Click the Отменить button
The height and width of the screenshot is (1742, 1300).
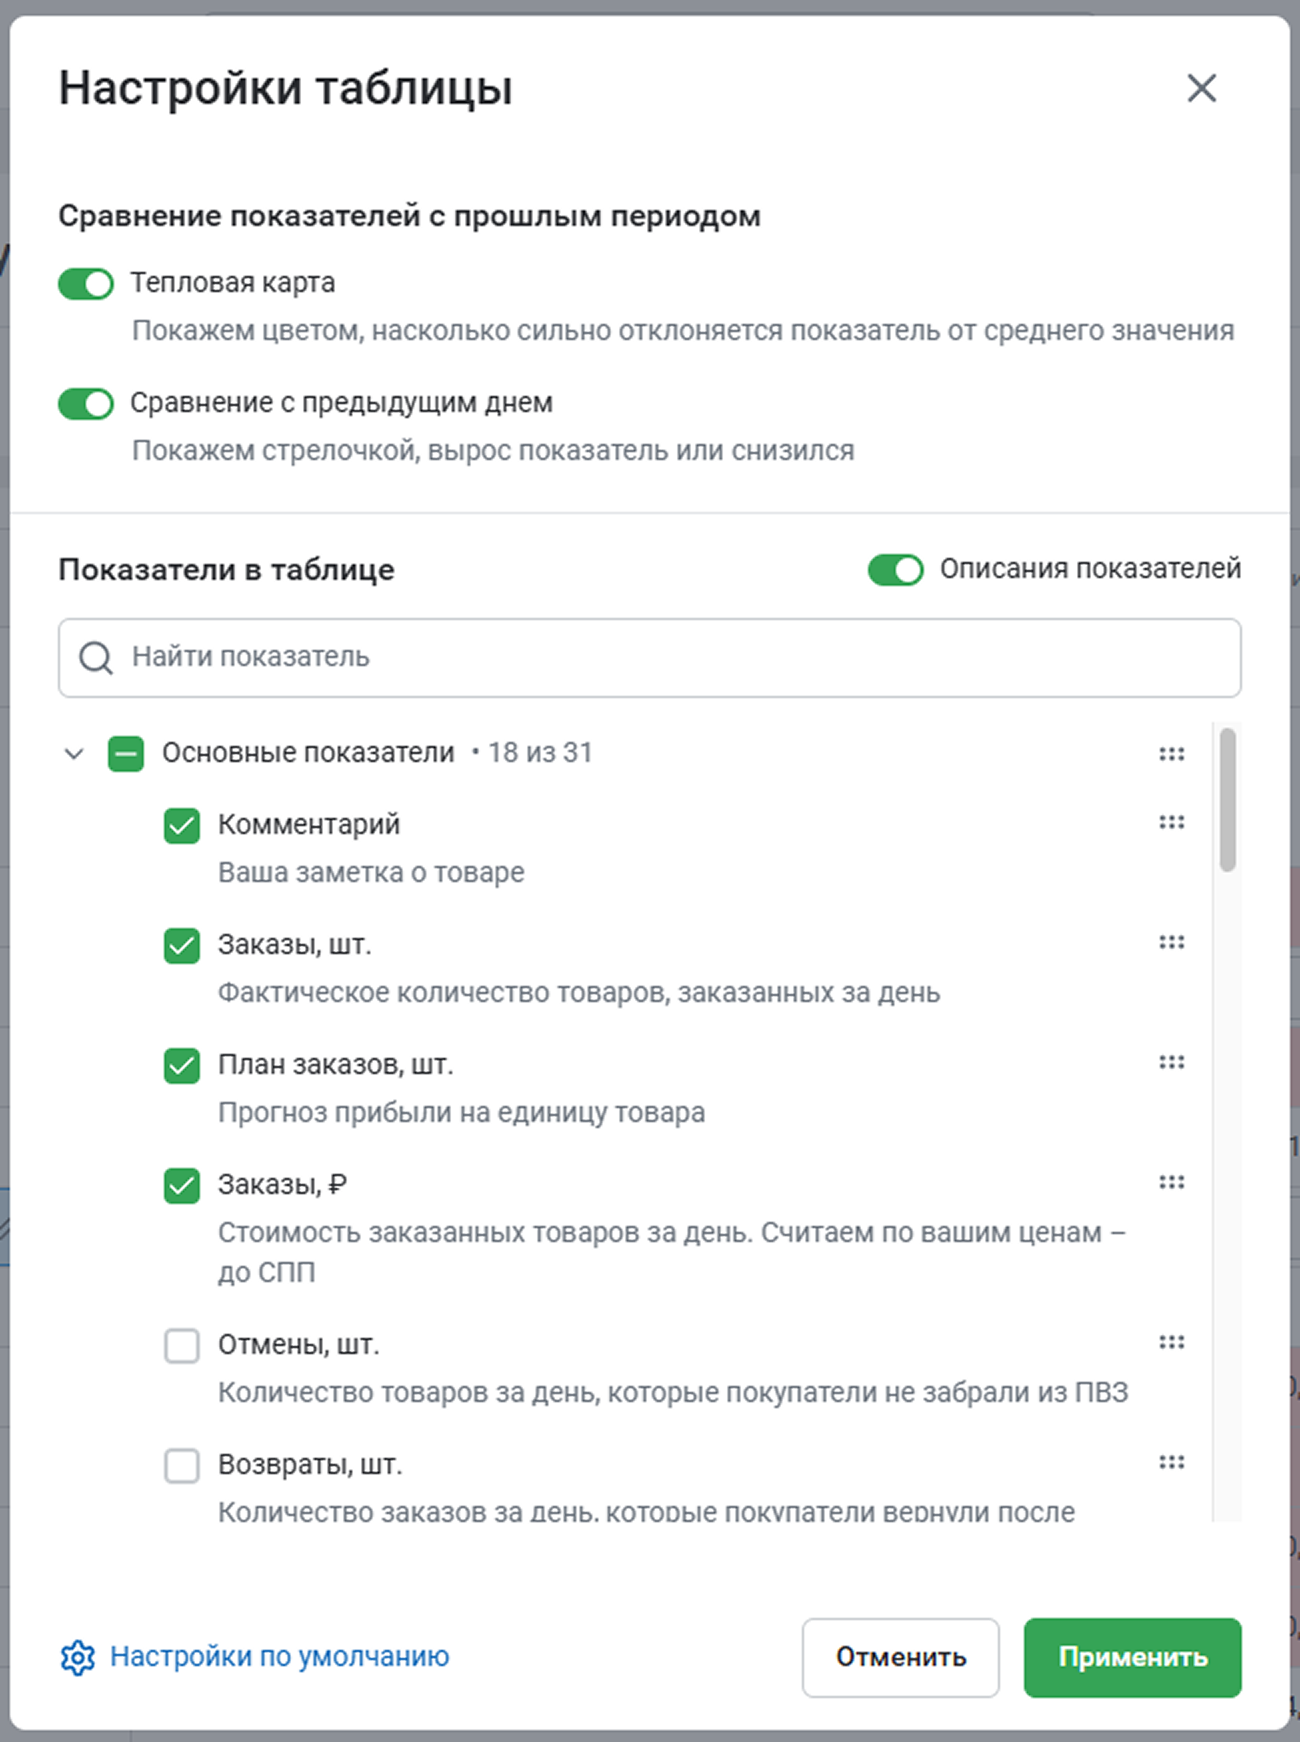(x=900, y=1657)
